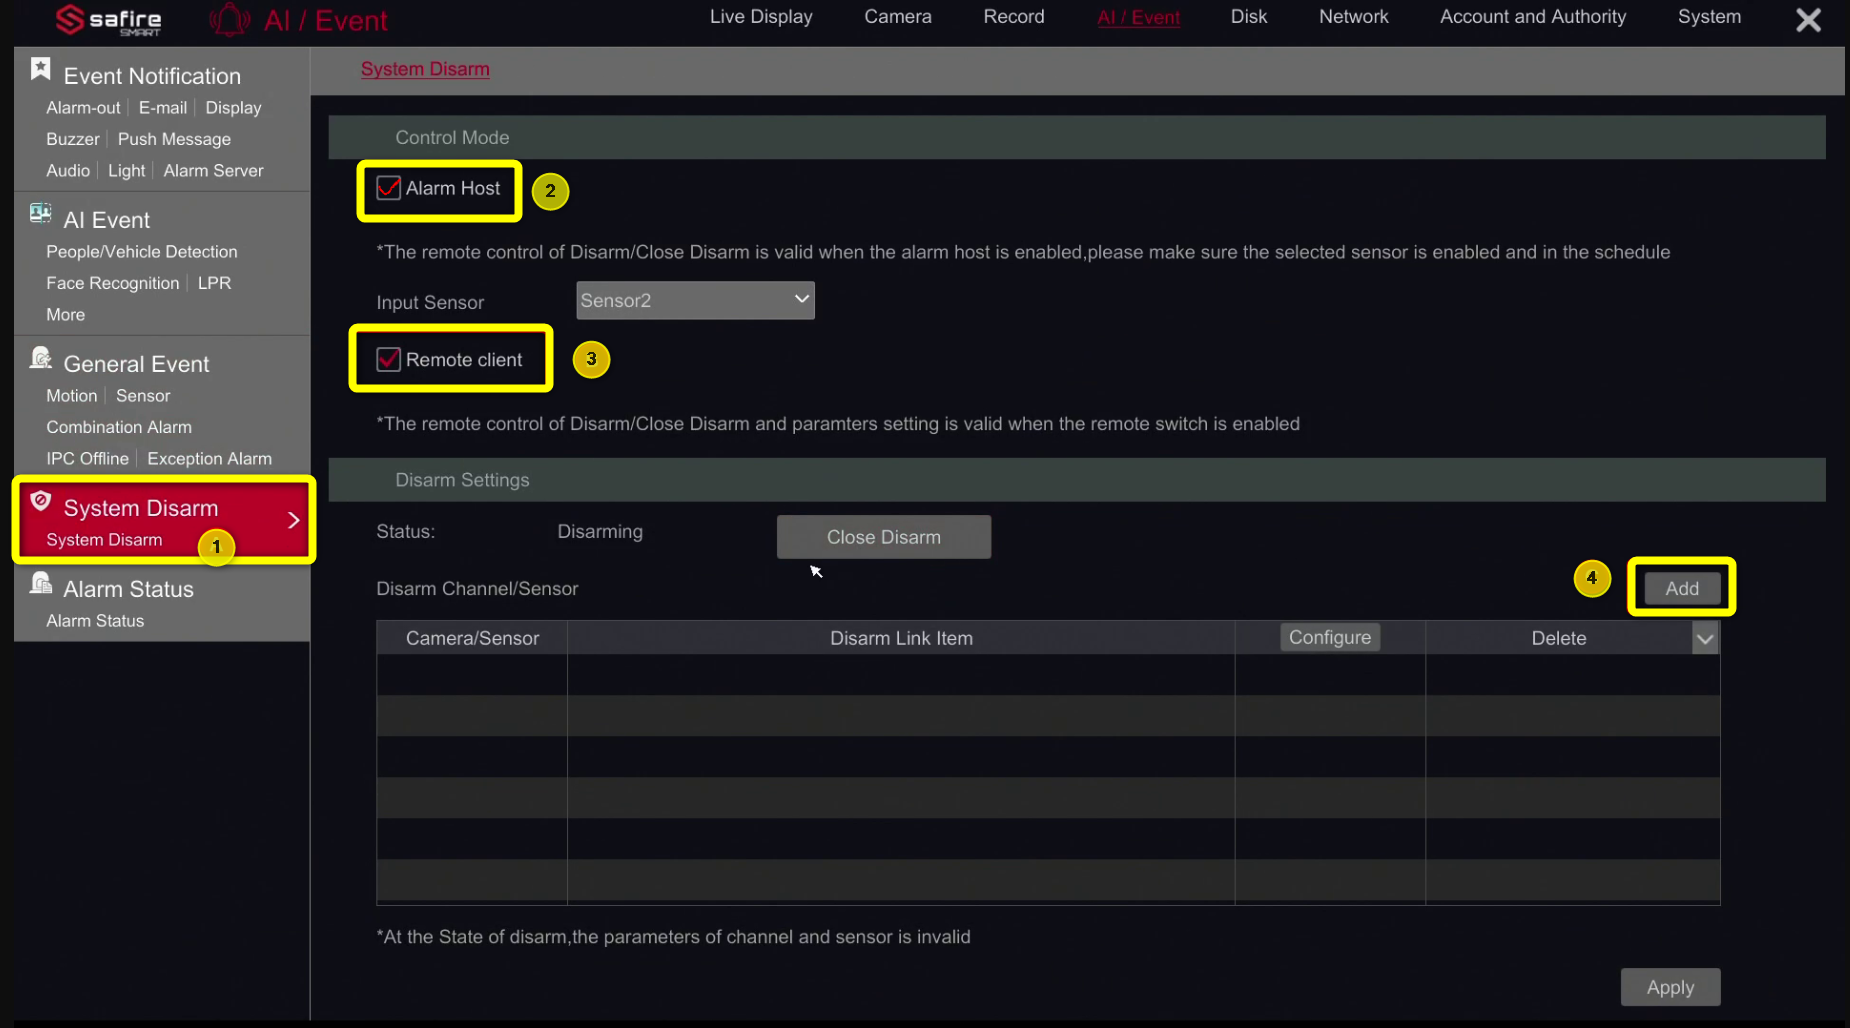The image size is (1850, 1028).
Task: Open the Network menu
Action: pos(1353,16)
